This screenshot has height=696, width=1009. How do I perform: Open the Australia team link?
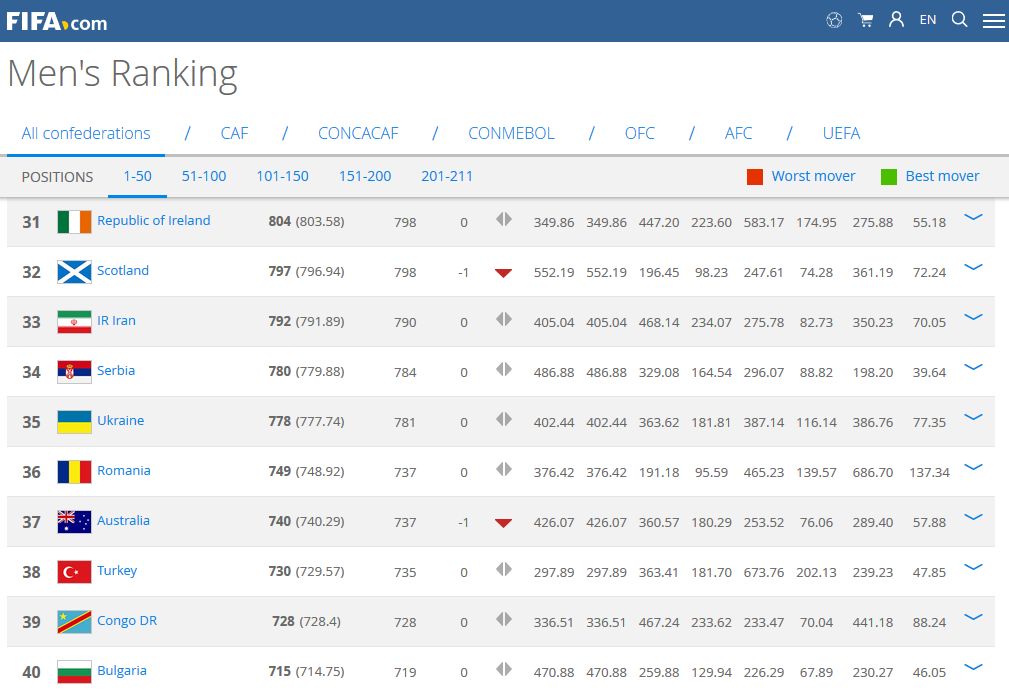pyautogui.click(x=124, y=520)
